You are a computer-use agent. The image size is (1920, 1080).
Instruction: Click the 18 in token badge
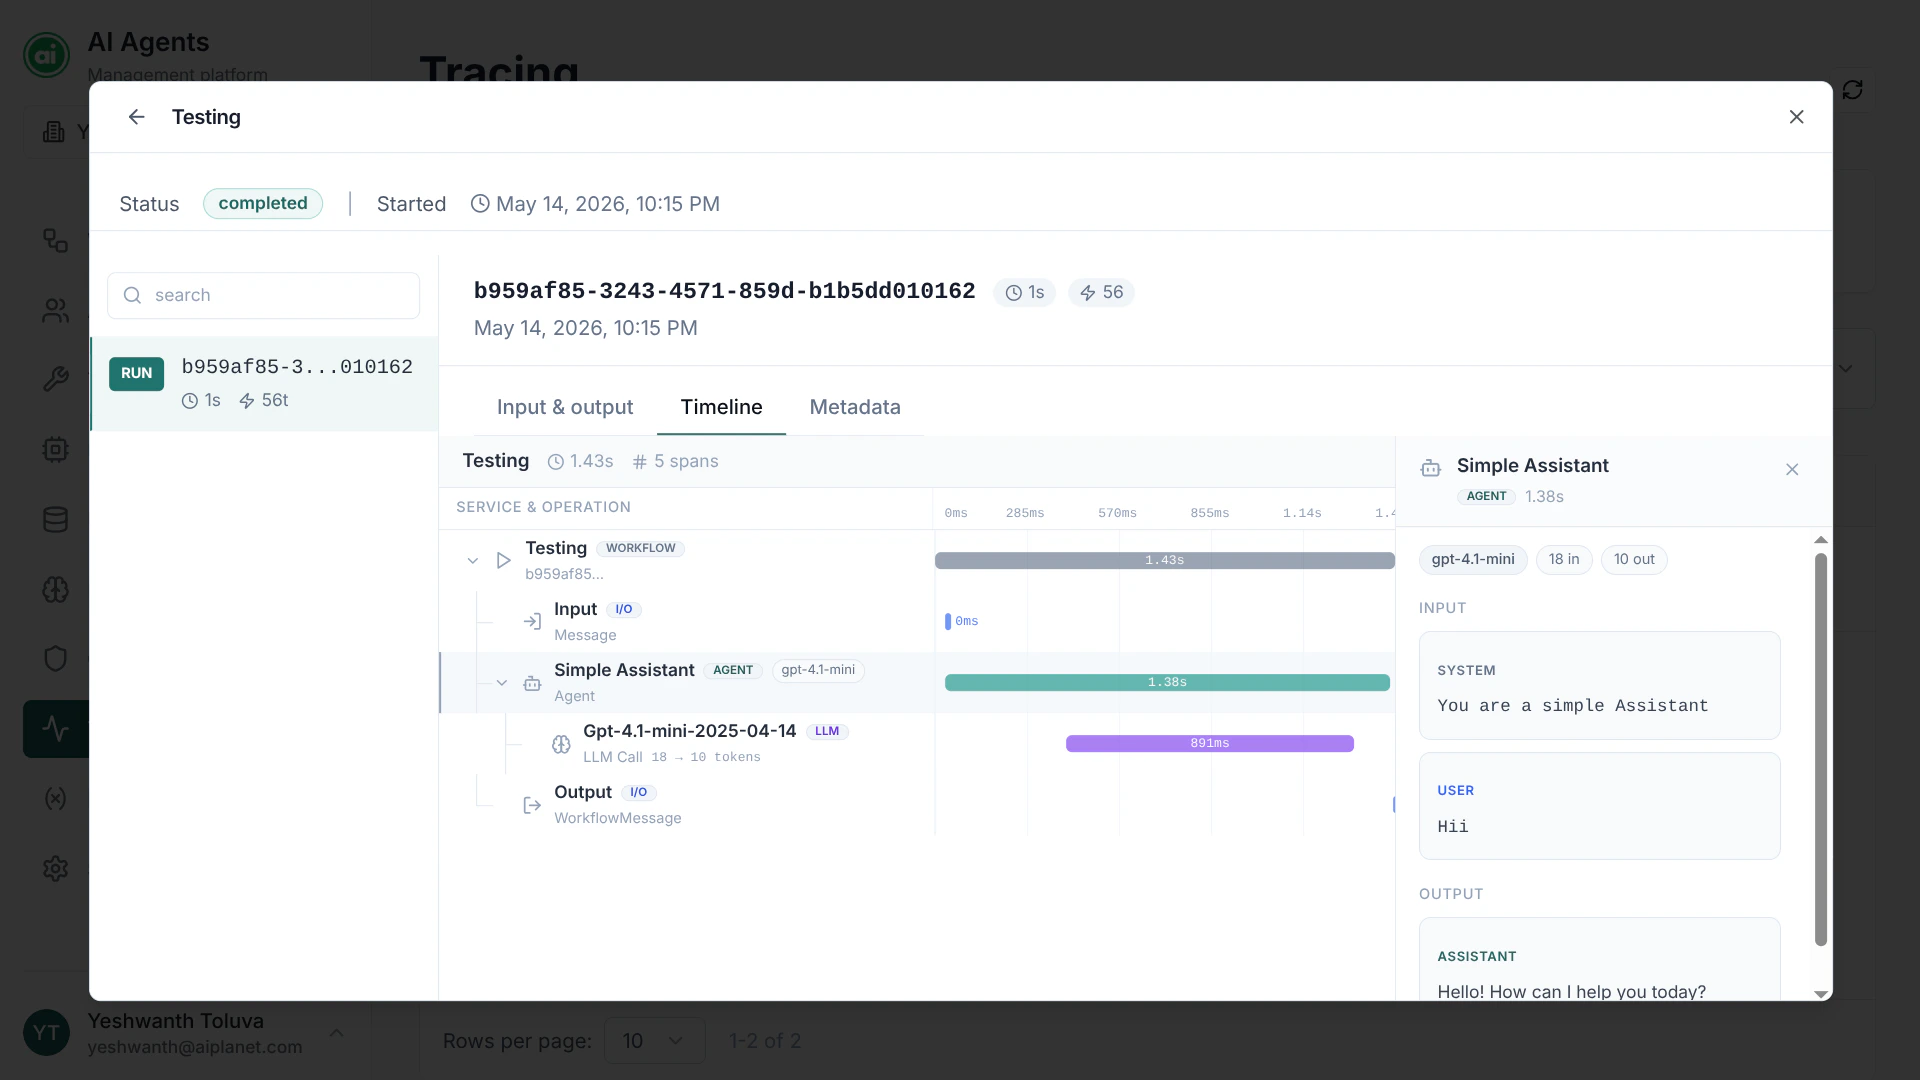coord(1564,560)
